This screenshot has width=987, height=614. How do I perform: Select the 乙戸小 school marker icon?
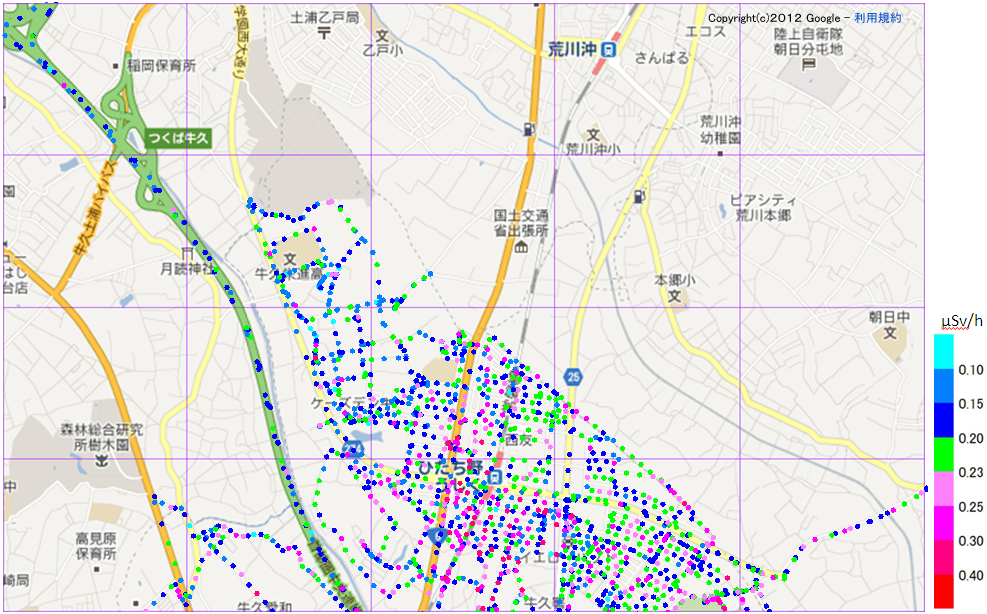click(382, 36)
